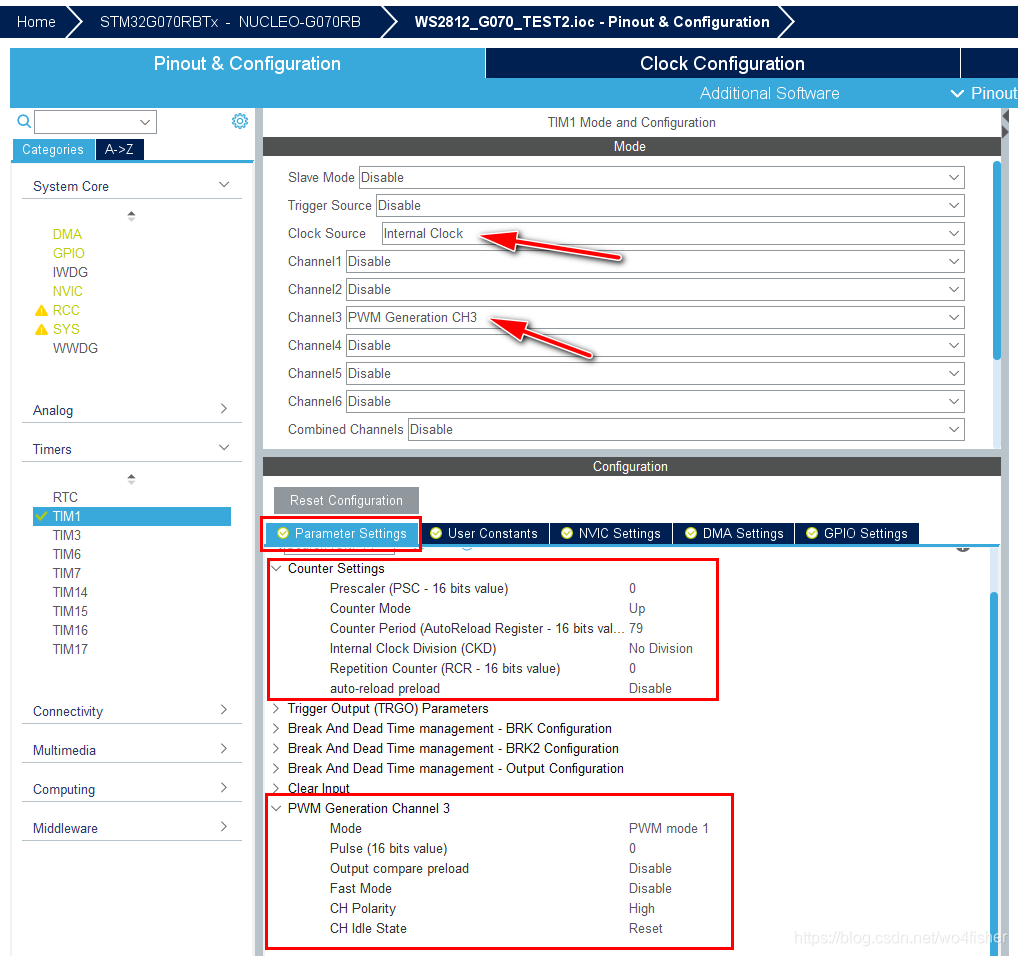Viewport: 1018px width, 956px height.
Task: Open the gear settings icon
Action: (x=240, y=121)
